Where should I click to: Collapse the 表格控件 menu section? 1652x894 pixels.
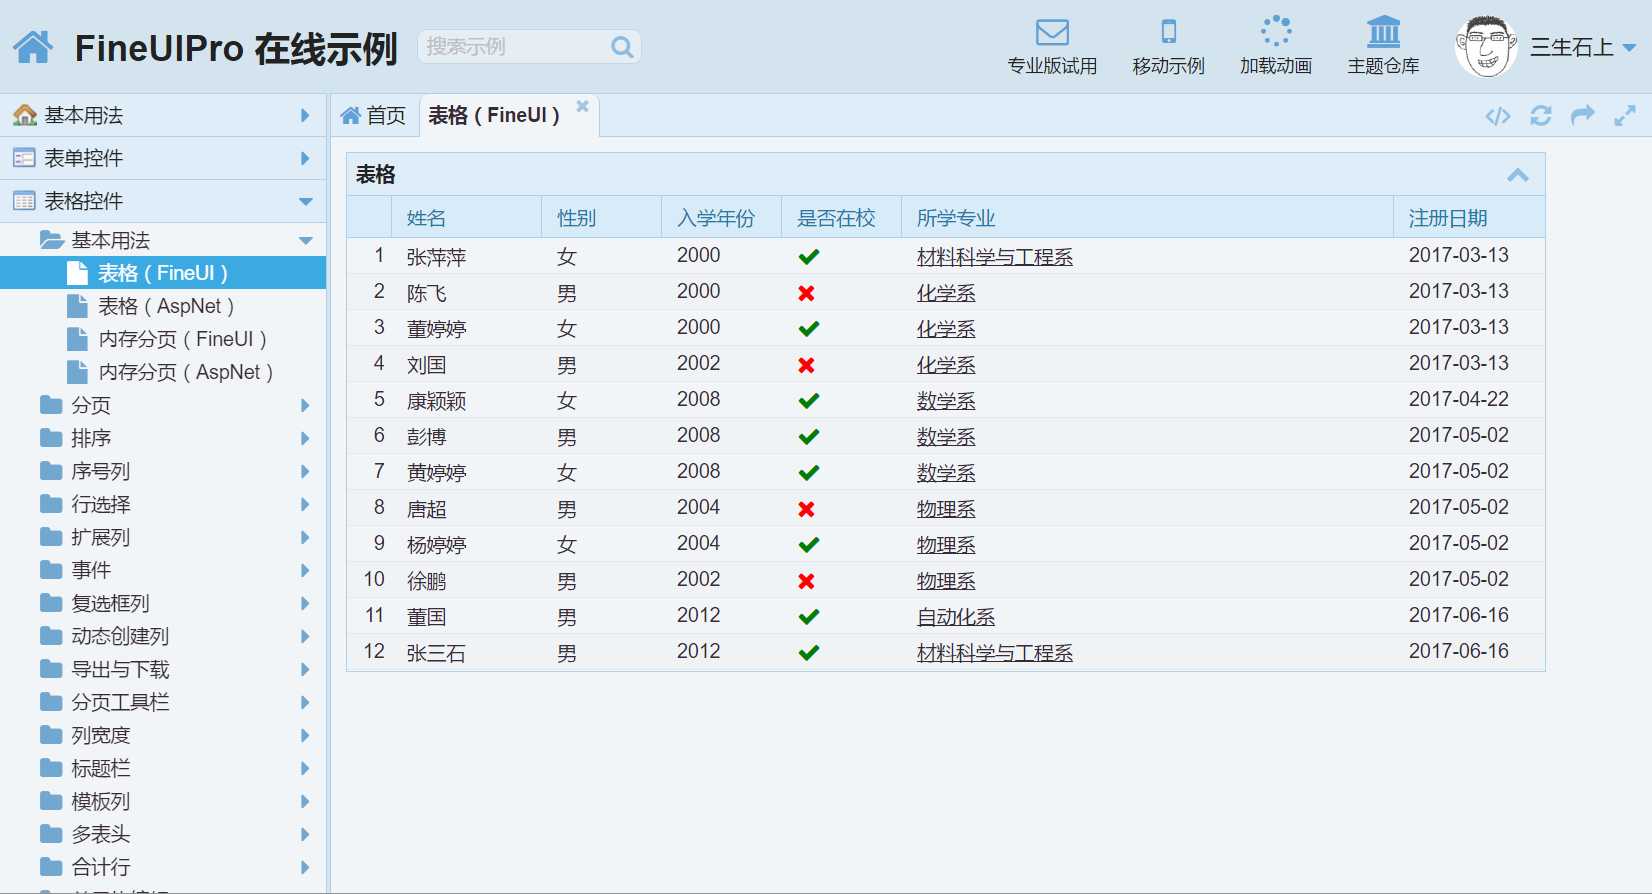(163, 201)
